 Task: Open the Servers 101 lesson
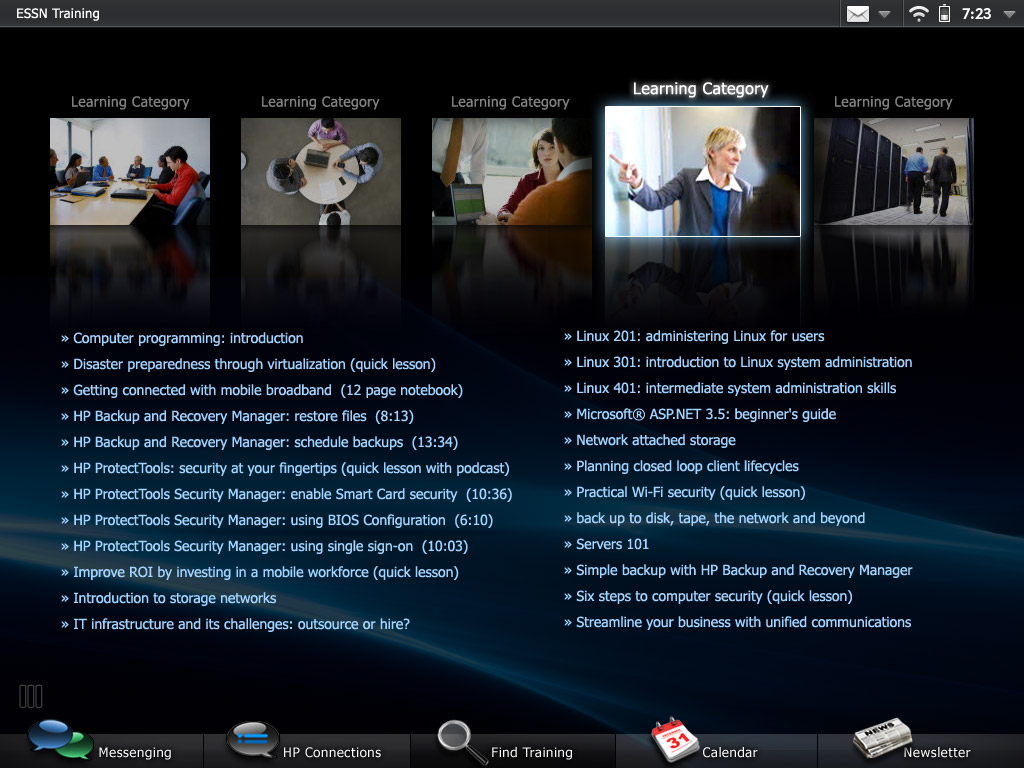click(x=612, y=544)
